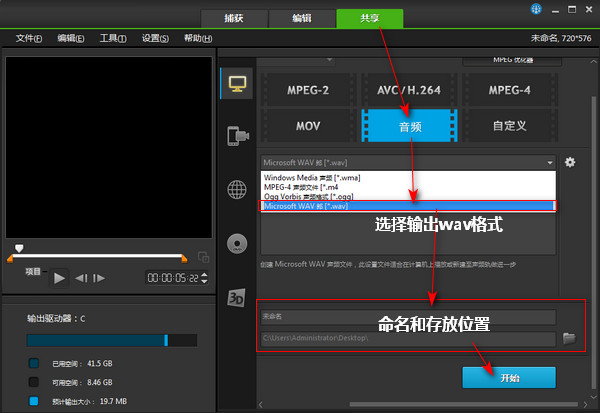Switch to the 捕获 tab
This screenshot has height=413, width=600.
(234, 18)
